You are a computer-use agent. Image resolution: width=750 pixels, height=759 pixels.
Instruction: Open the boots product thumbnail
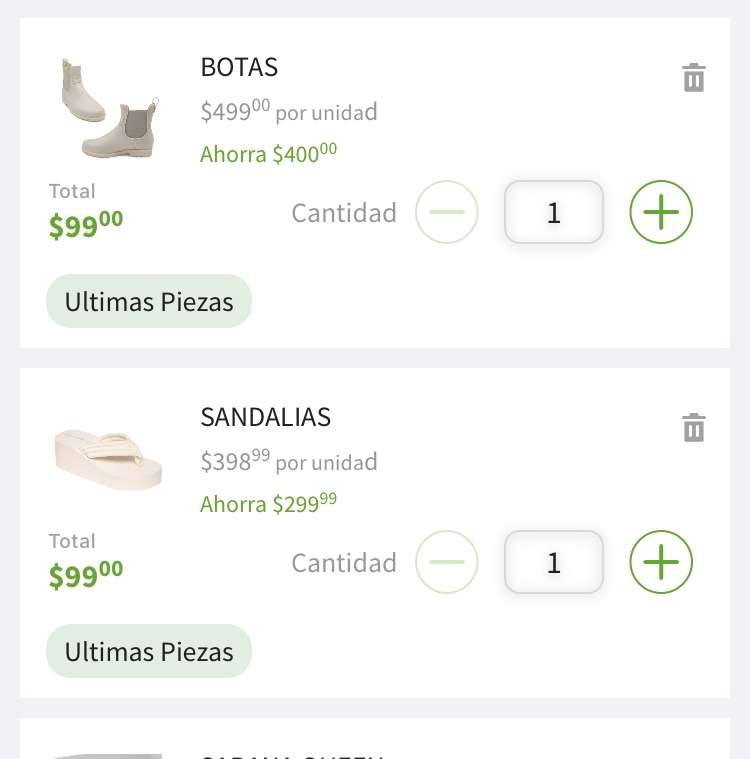coord(110,108)
